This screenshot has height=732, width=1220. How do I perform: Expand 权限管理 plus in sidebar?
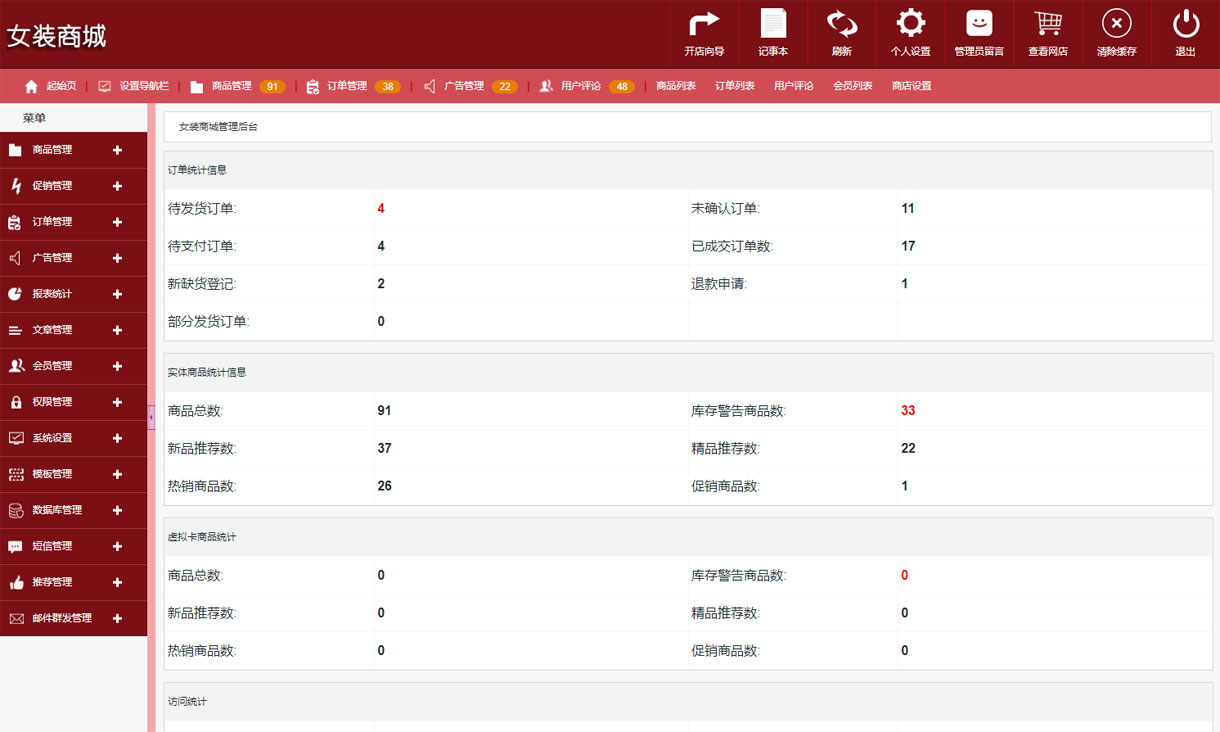click(117, 402)
